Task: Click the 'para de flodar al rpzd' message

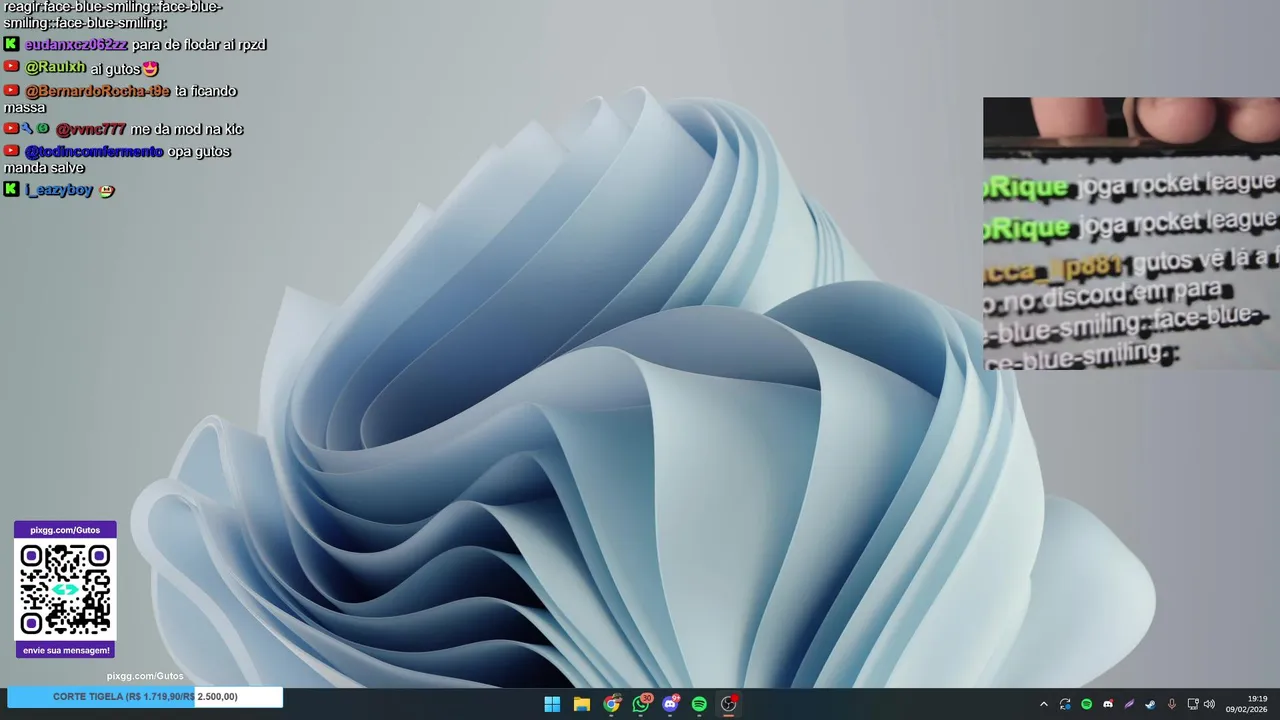Action: coord(199,45)
